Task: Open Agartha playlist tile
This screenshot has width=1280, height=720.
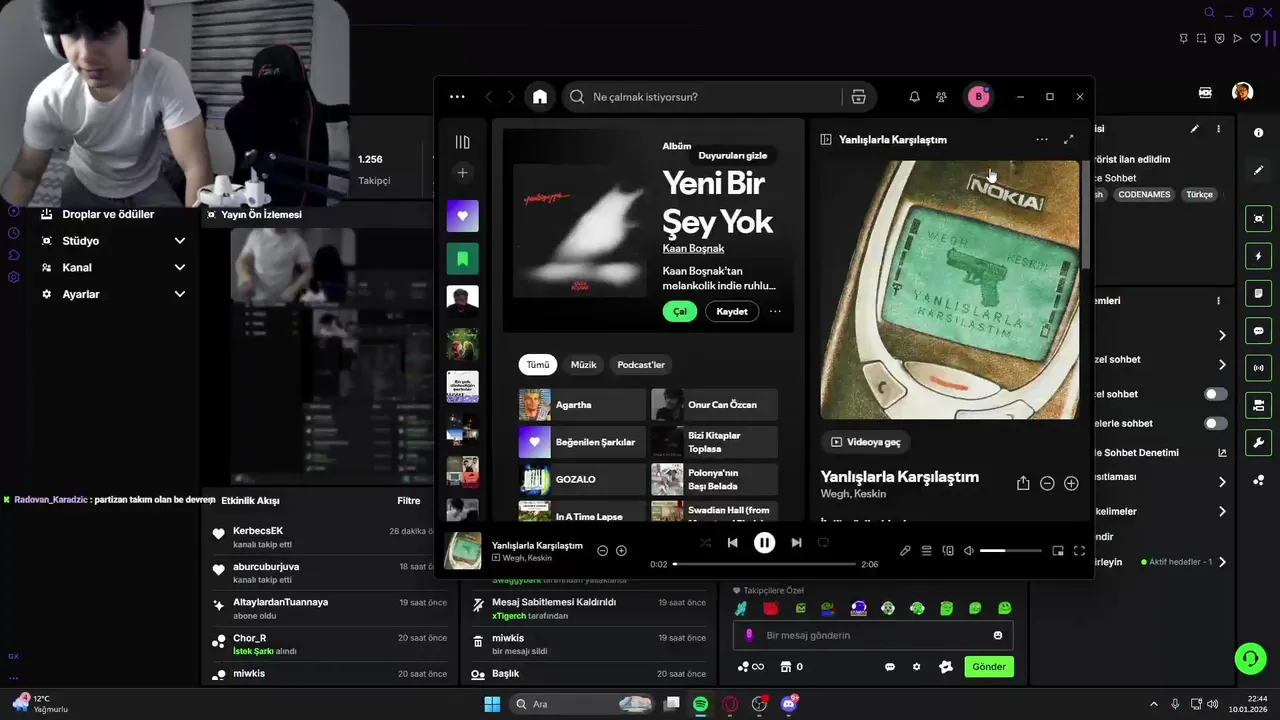Action: 582,405
